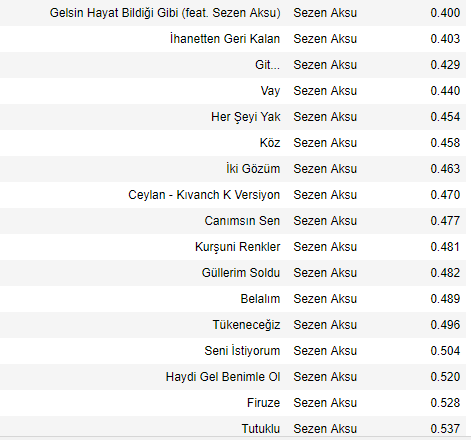Image resolution: width=471 pixels, height=440 pixels.
Task: Select Güllerim Soldu track title
Action: point(241,273)
